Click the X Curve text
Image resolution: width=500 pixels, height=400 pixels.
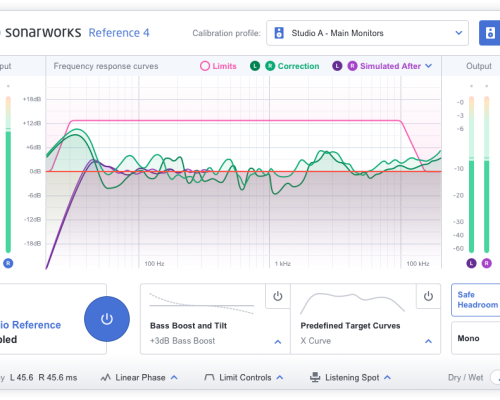316,341
